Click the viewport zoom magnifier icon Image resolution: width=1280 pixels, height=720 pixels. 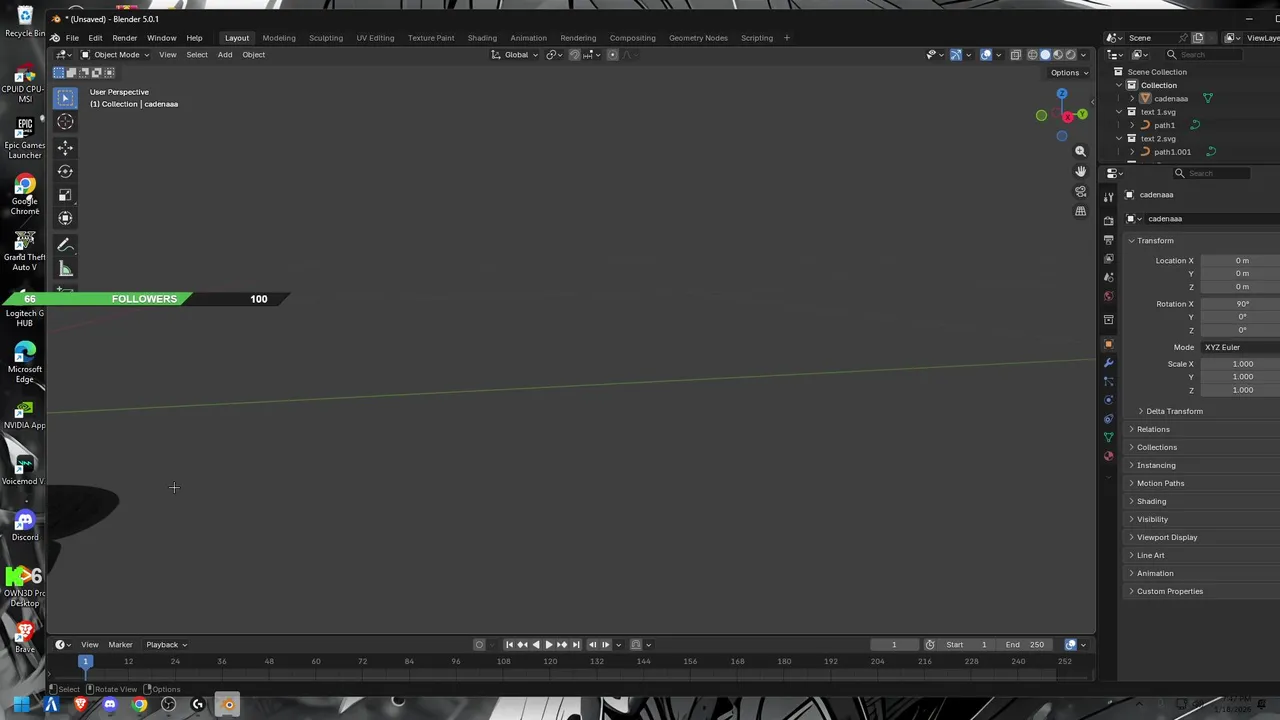(1080, 151)
